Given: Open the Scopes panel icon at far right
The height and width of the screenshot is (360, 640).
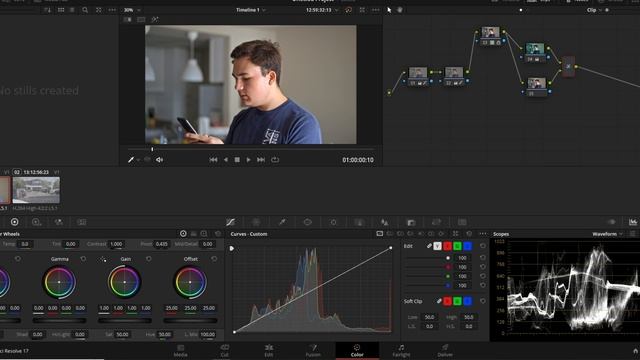Looking at the screenshot, I should tap(633, 222).
